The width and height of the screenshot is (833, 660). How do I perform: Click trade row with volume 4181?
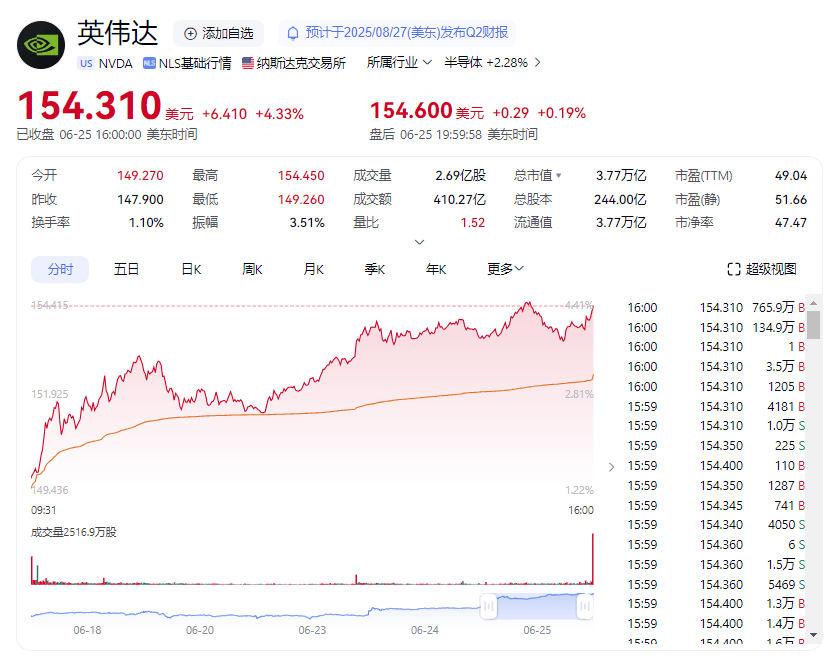pos(716,407)
